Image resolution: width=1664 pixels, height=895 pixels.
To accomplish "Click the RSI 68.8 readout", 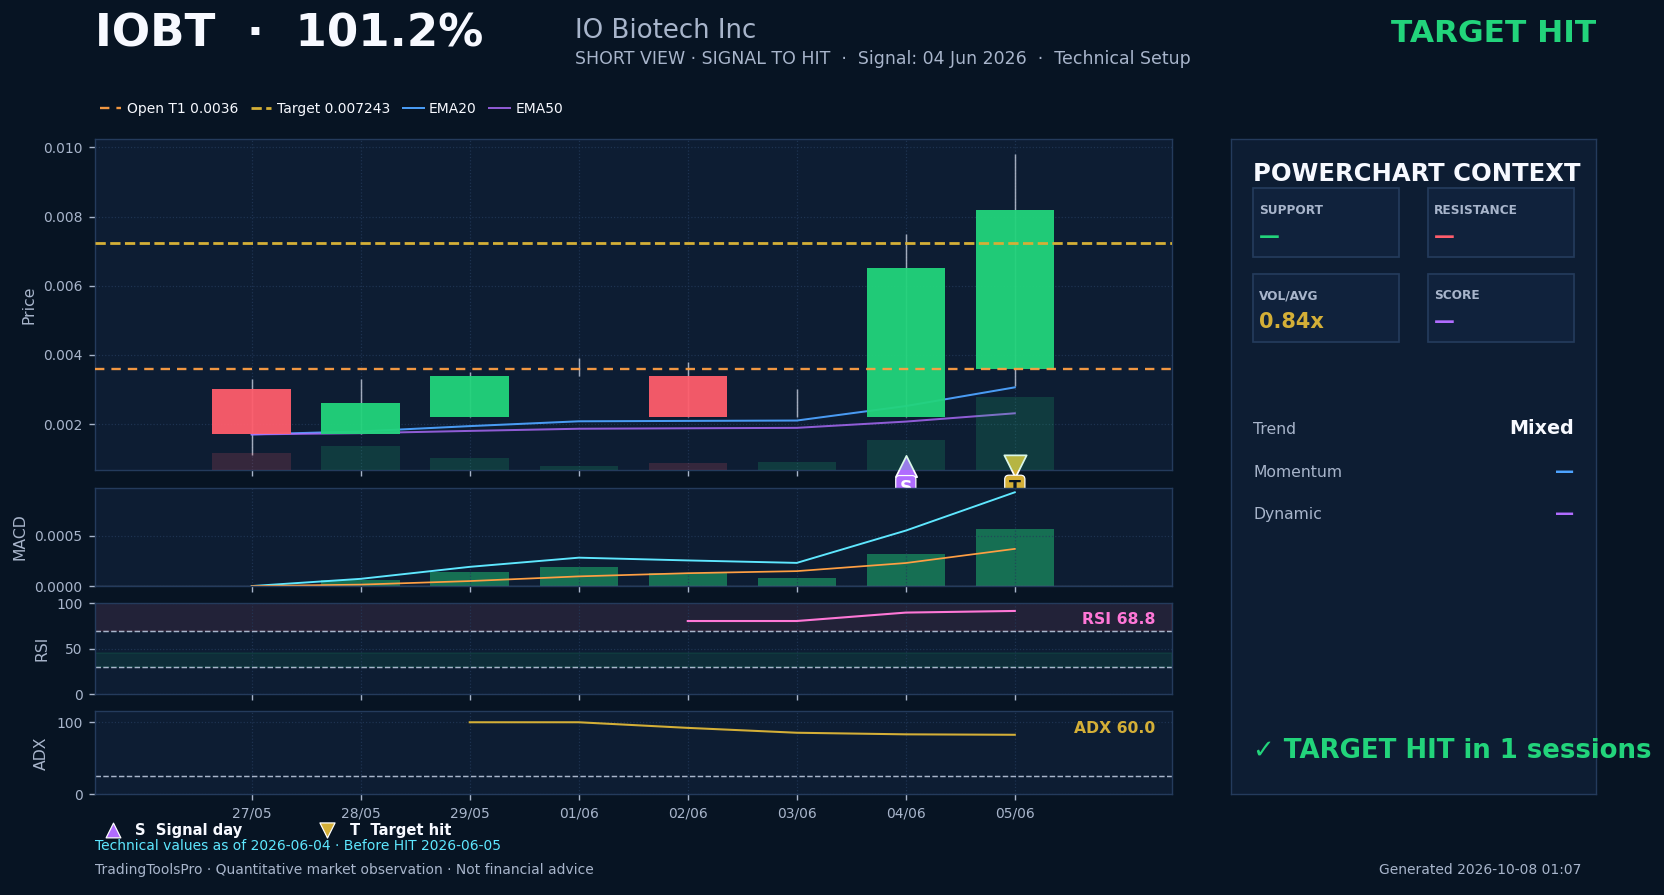I will coord(1118,619).
